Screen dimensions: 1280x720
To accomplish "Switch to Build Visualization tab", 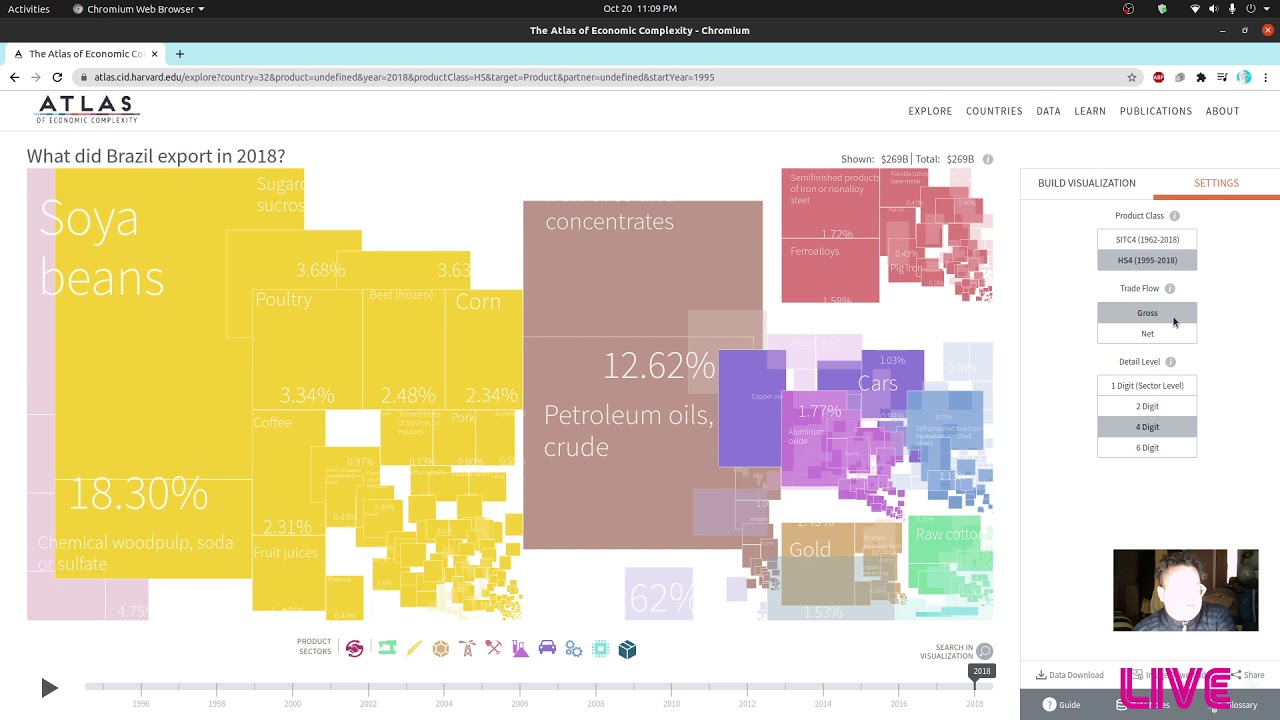I will click(1087, 183).
